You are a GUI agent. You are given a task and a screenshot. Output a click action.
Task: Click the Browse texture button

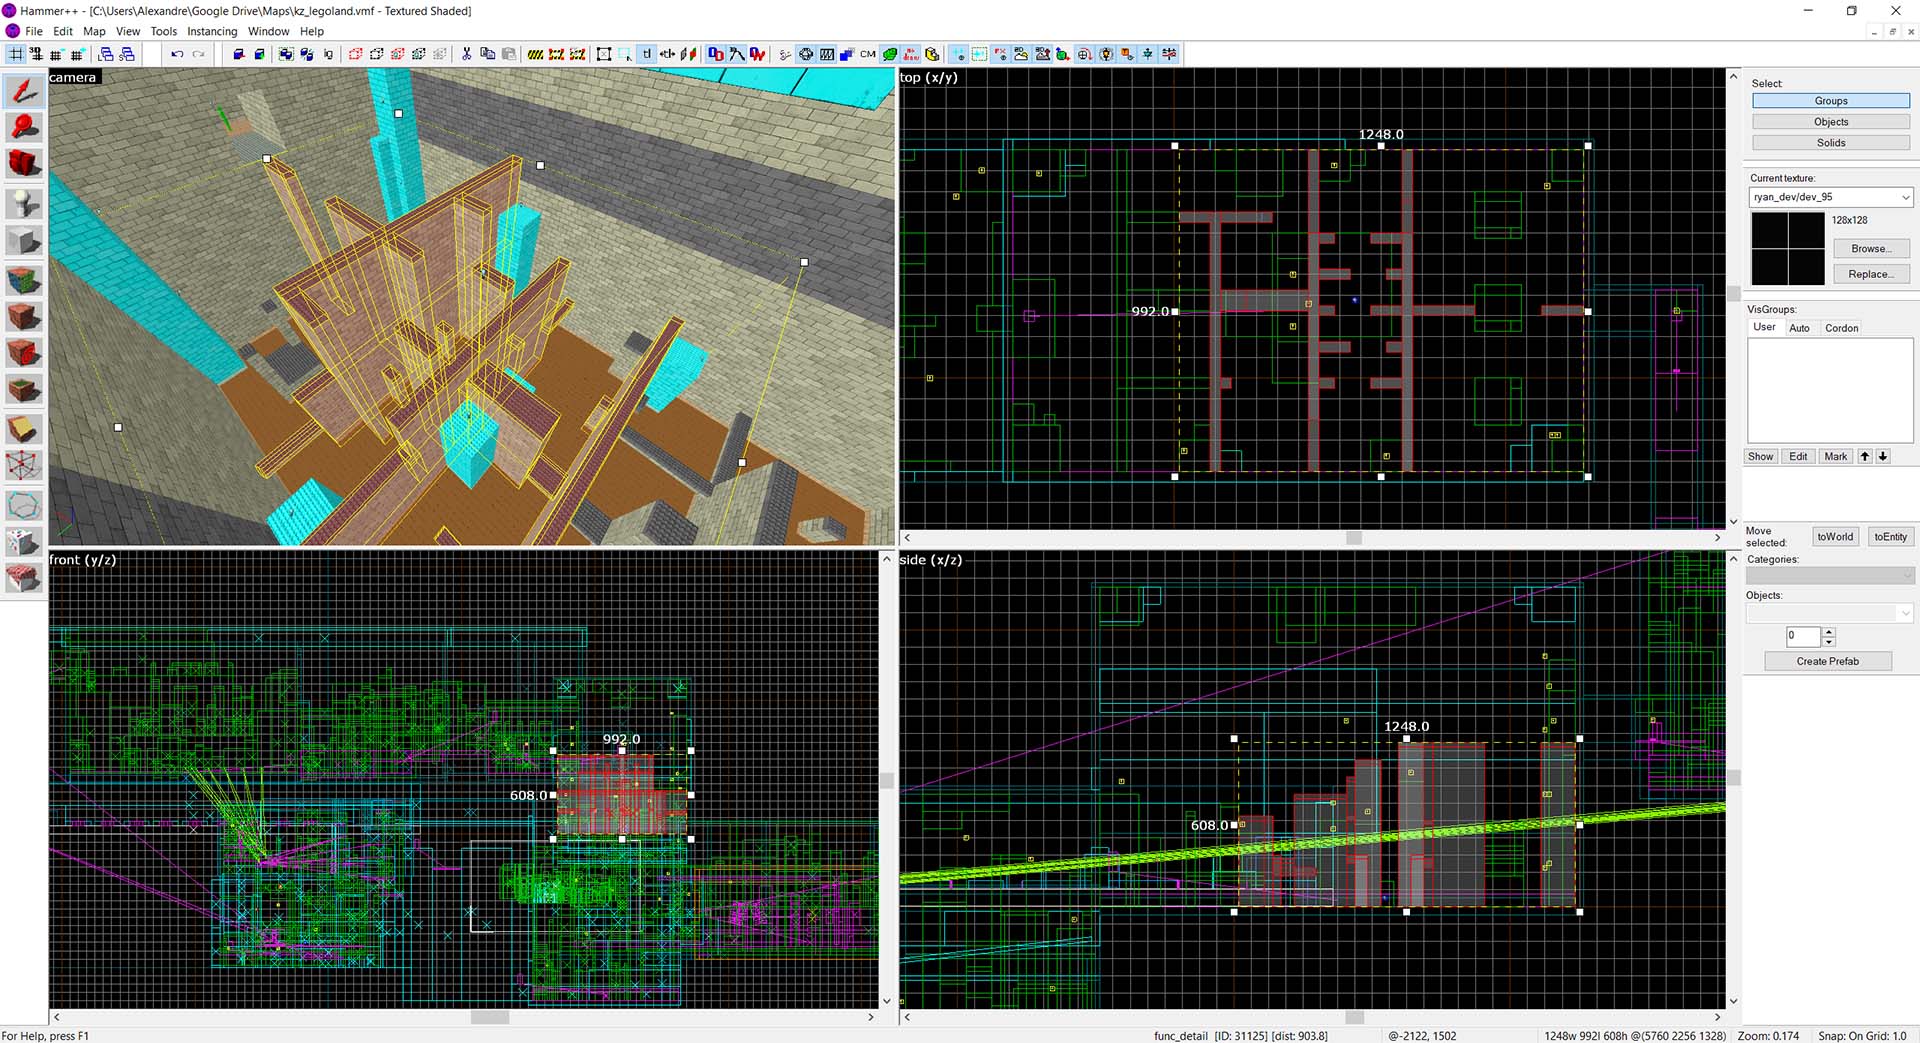pyautogui.click(x=1870, y=248)
